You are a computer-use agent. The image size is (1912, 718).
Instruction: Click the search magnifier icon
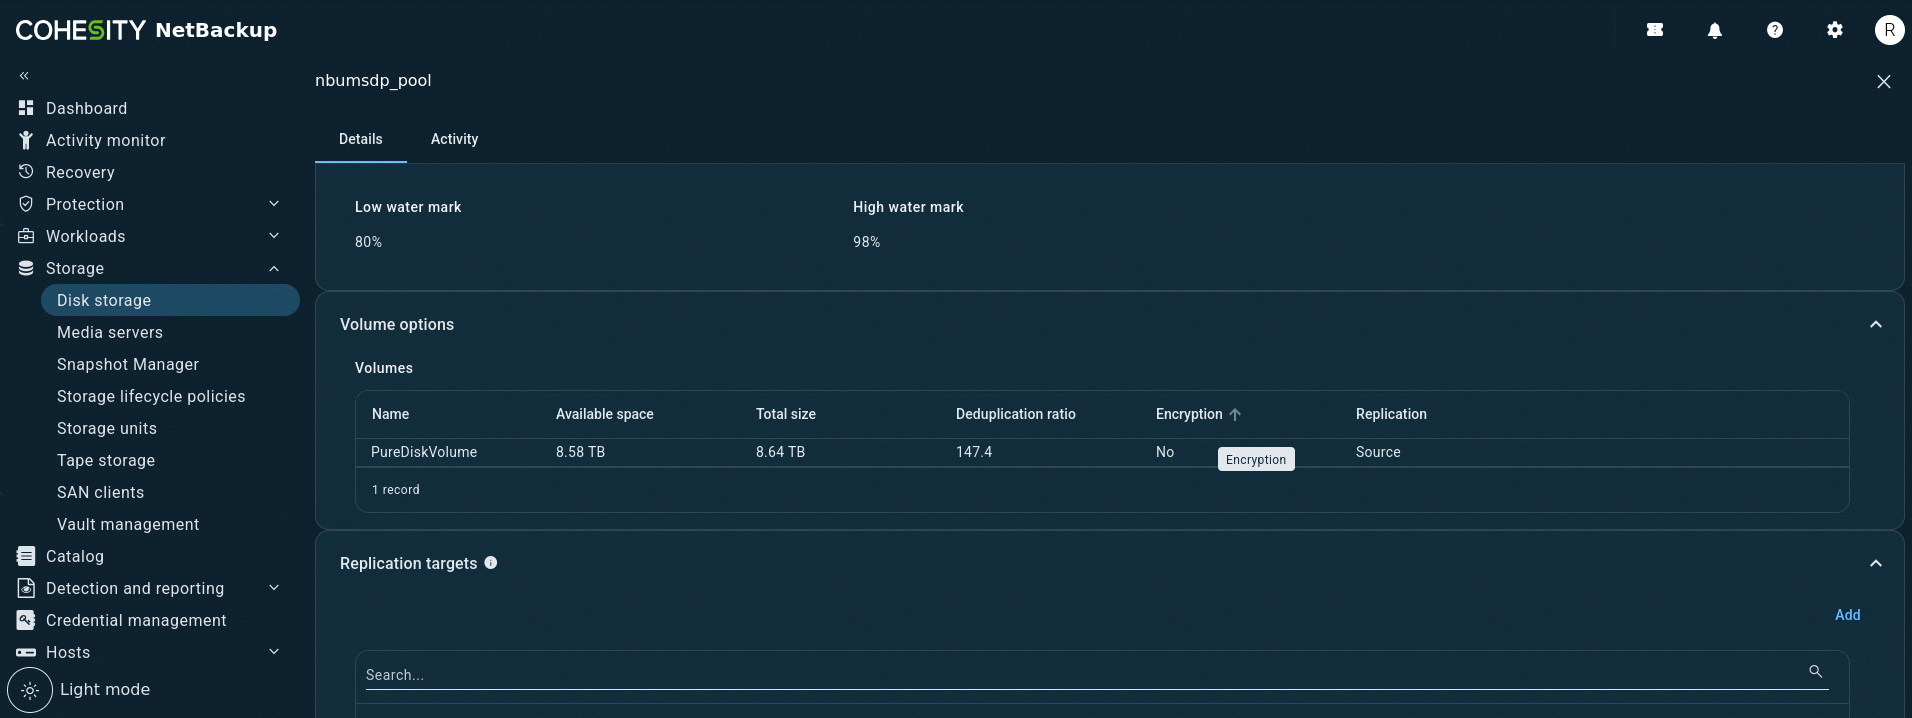1816,672
